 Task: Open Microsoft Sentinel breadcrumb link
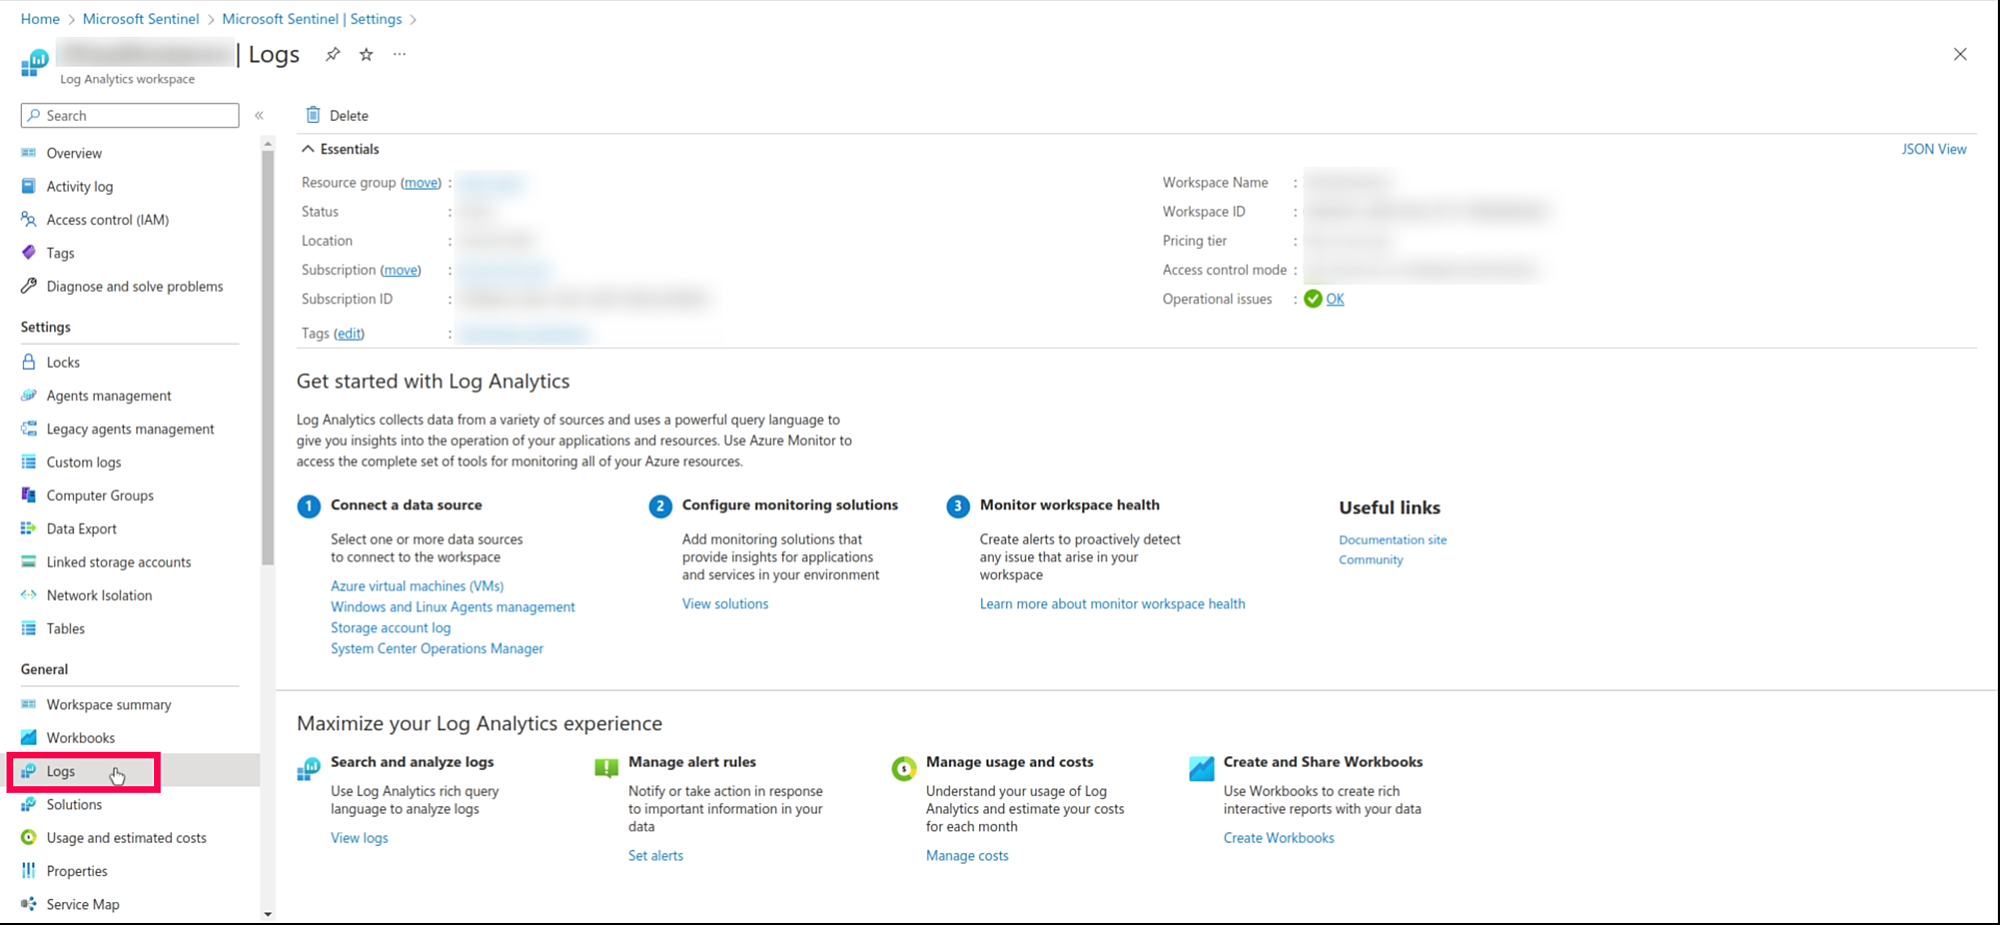tap(141, 19)
